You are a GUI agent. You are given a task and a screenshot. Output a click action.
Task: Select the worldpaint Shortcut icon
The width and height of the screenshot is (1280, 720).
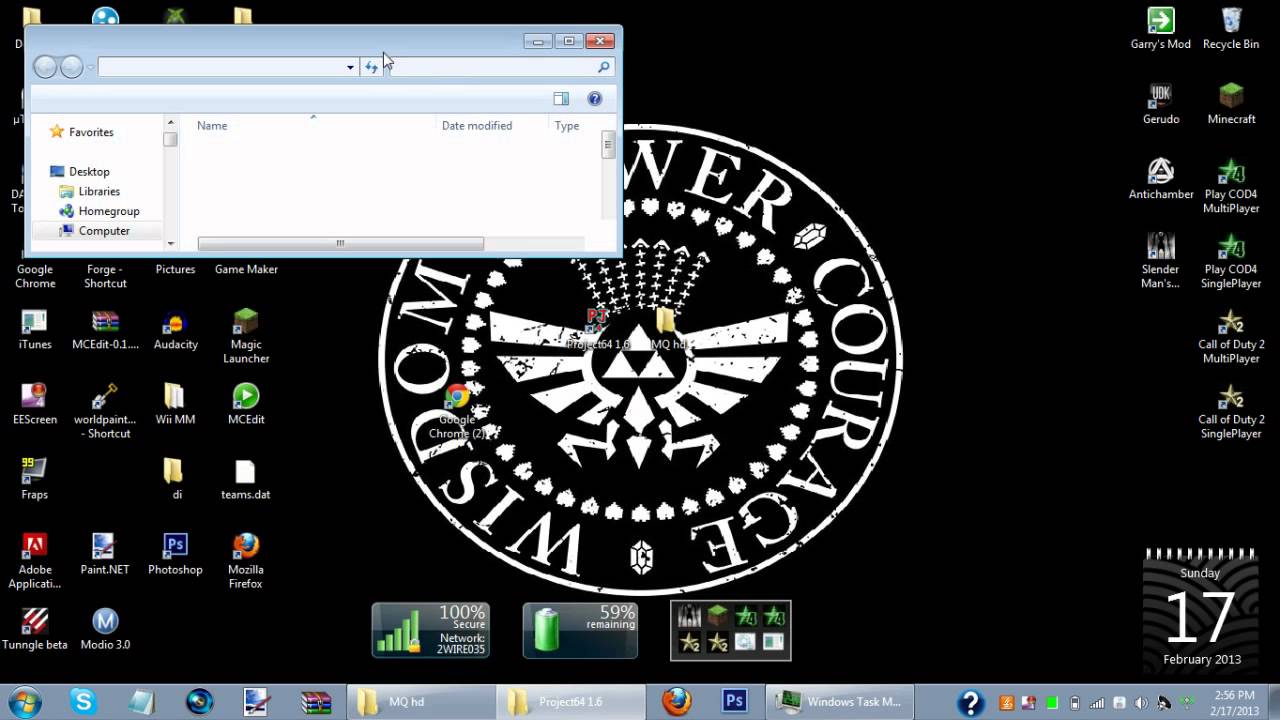click(105, 410)
